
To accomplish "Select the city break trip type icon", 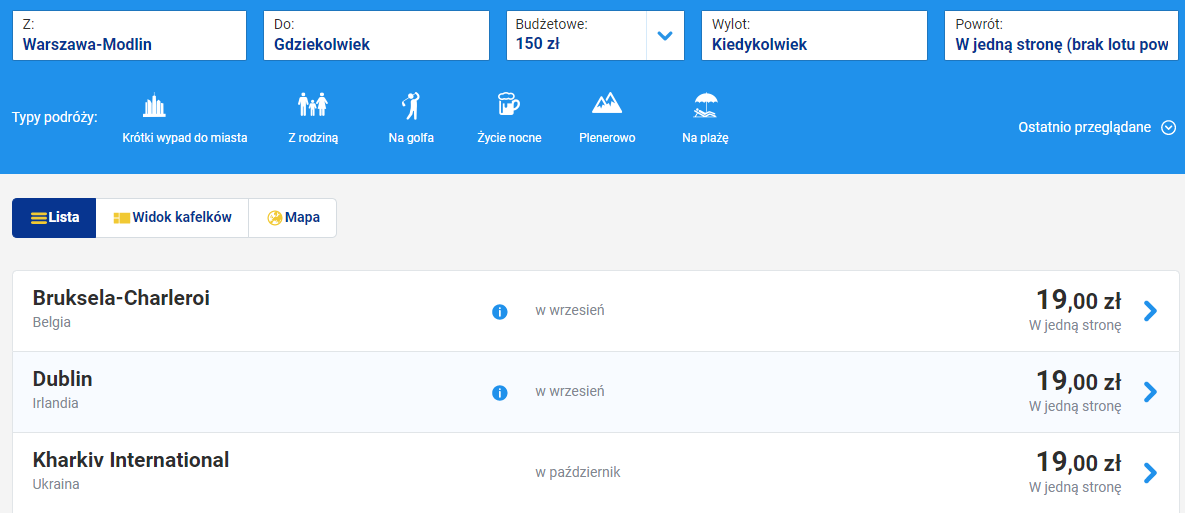I will 154,106.
